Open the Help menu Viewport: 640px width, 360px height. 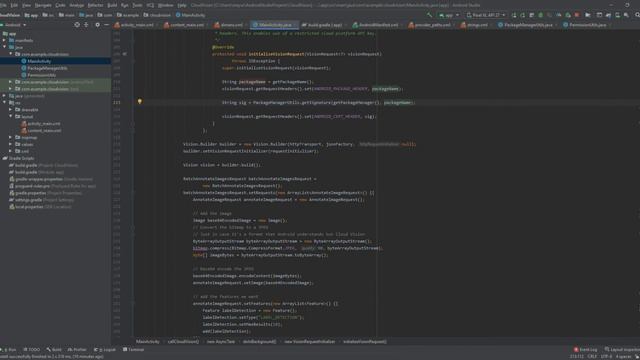click(182, 5)
